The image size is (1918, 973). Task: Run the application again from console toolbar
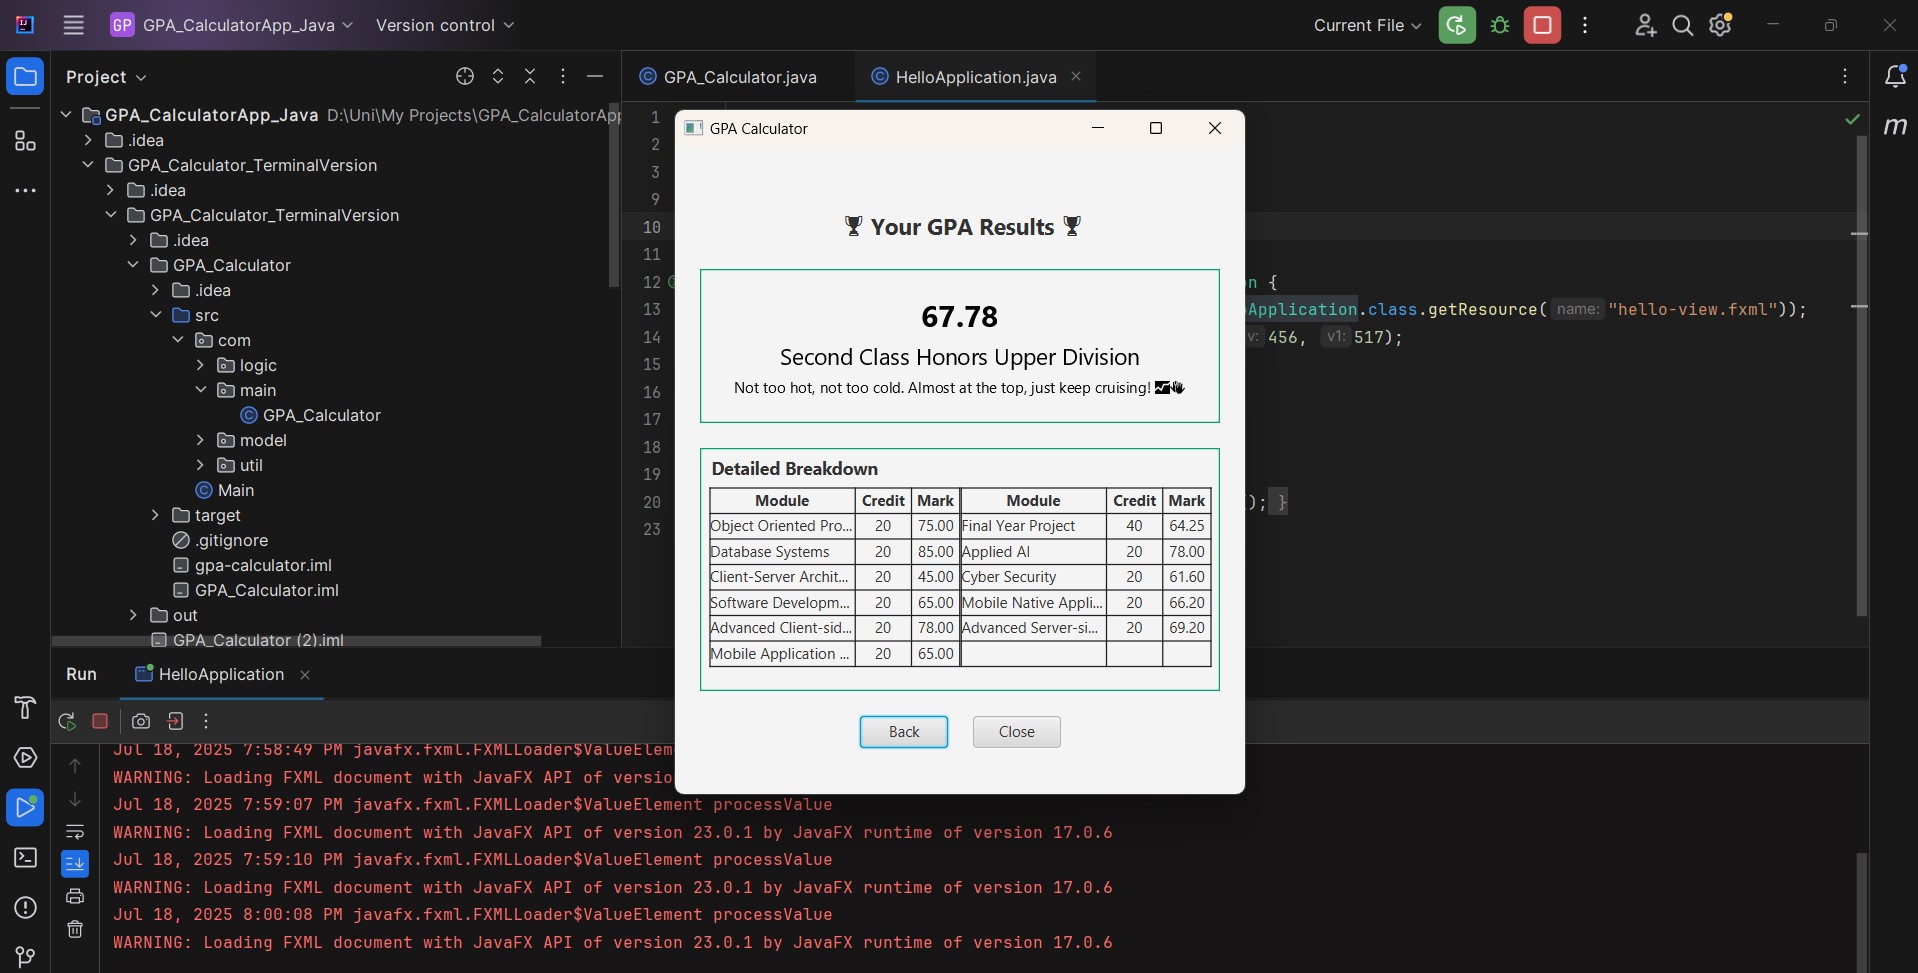point(67,721)
